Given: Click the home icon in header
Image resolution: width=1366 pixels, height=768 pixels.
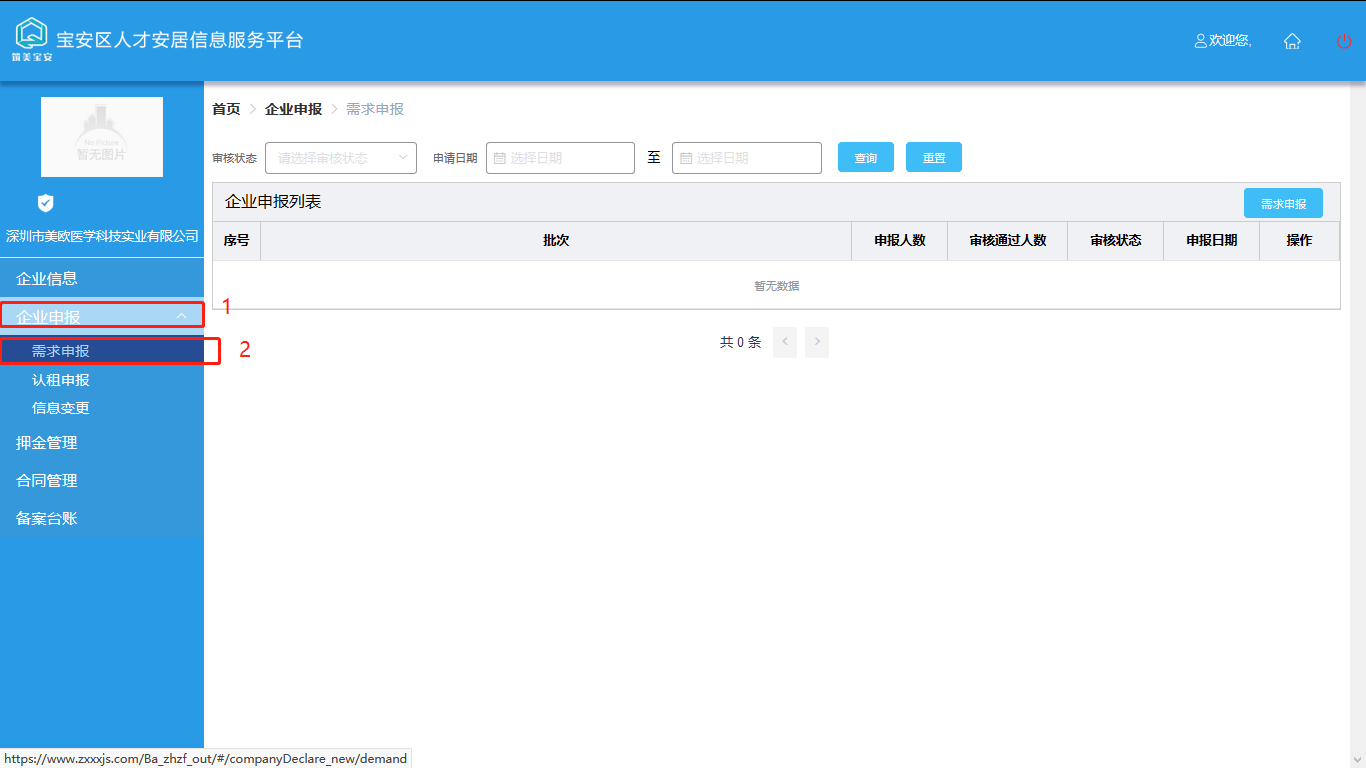Looking at the screenshot, I should [1292, 41].
